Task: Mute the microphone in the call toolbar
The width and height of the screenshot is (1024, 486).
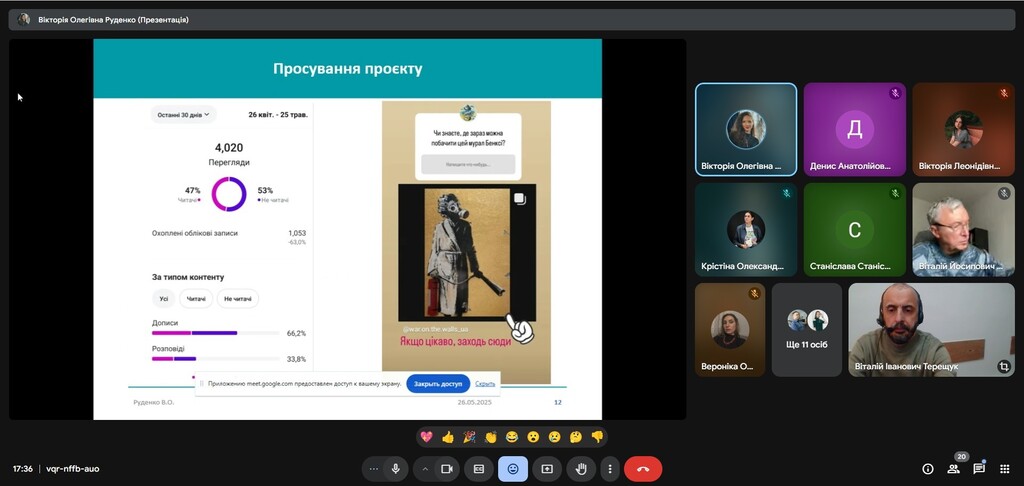Action: click(x=396, y=468)
